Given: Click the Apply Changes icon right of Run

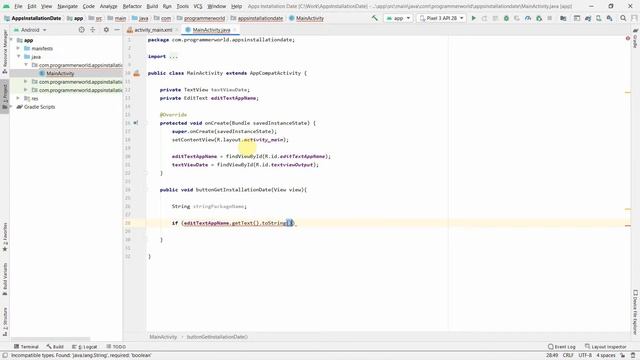Looking at the screenshot, I should pyautogui.click(x=484, y=18).
